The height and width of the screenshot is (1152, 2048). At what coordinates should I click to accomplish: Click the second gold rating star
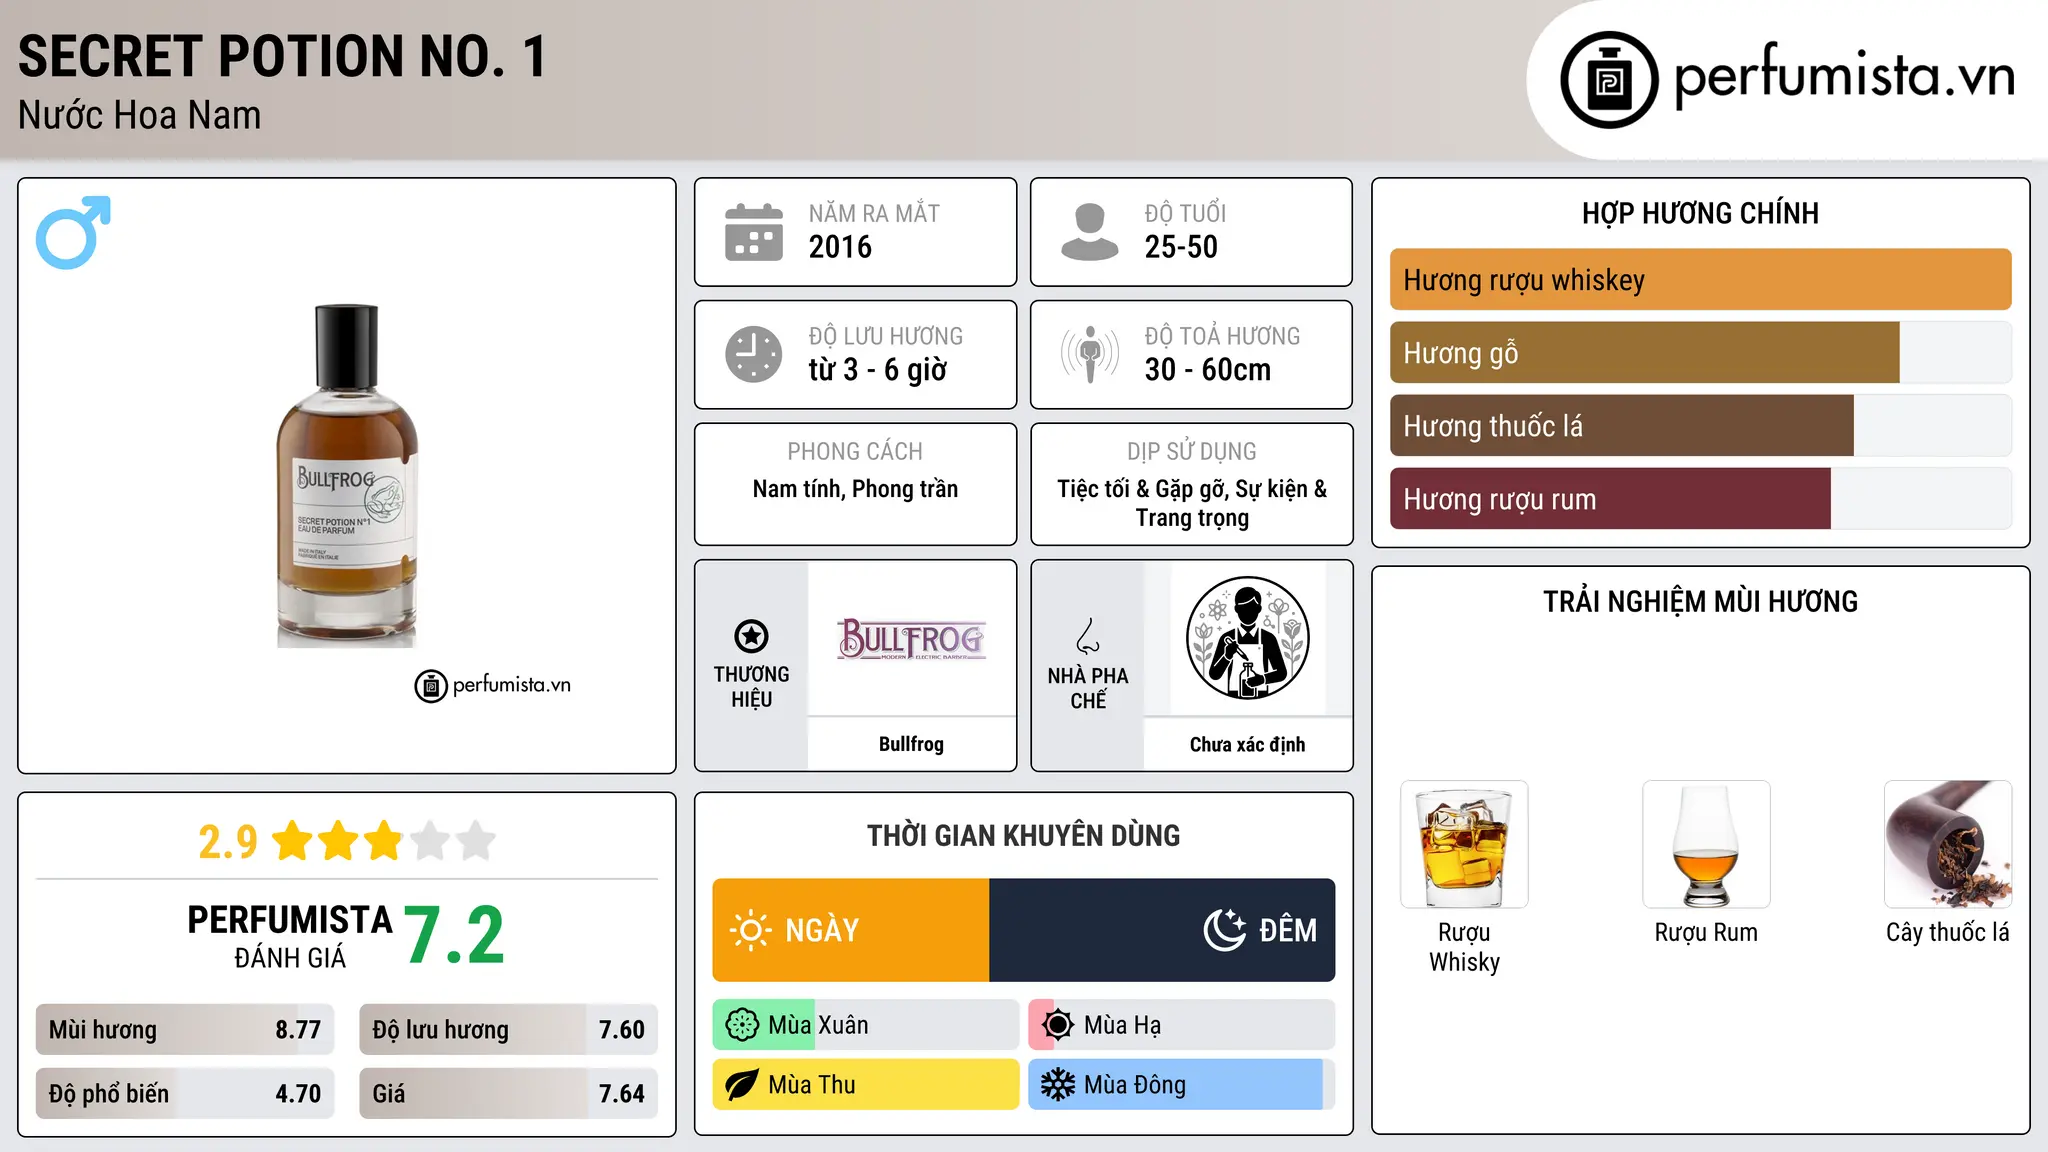pyautogui.click(x=339, y=841)
